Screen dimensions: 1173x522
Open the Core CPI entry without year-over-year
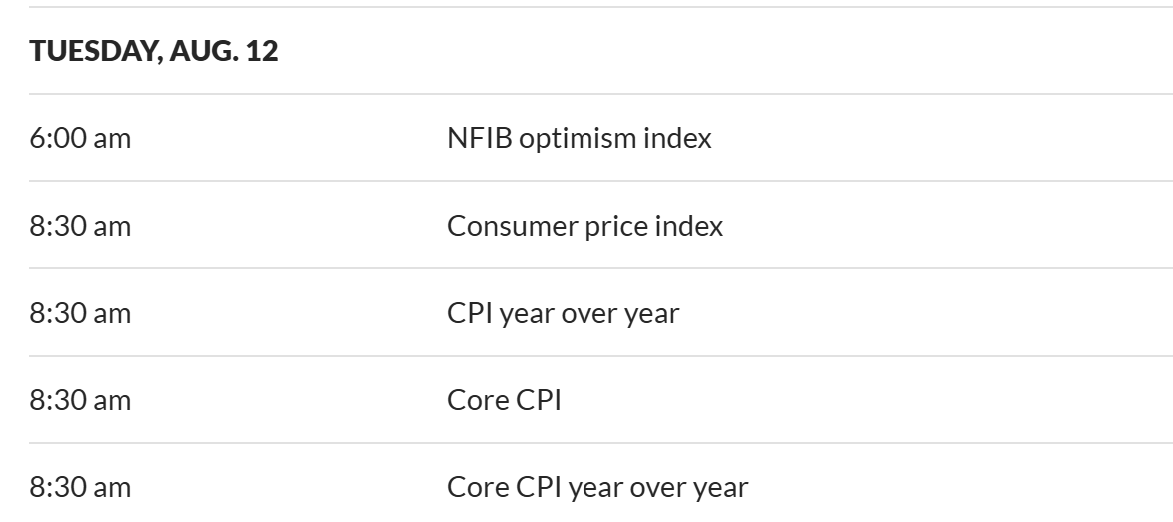(504, 400)
